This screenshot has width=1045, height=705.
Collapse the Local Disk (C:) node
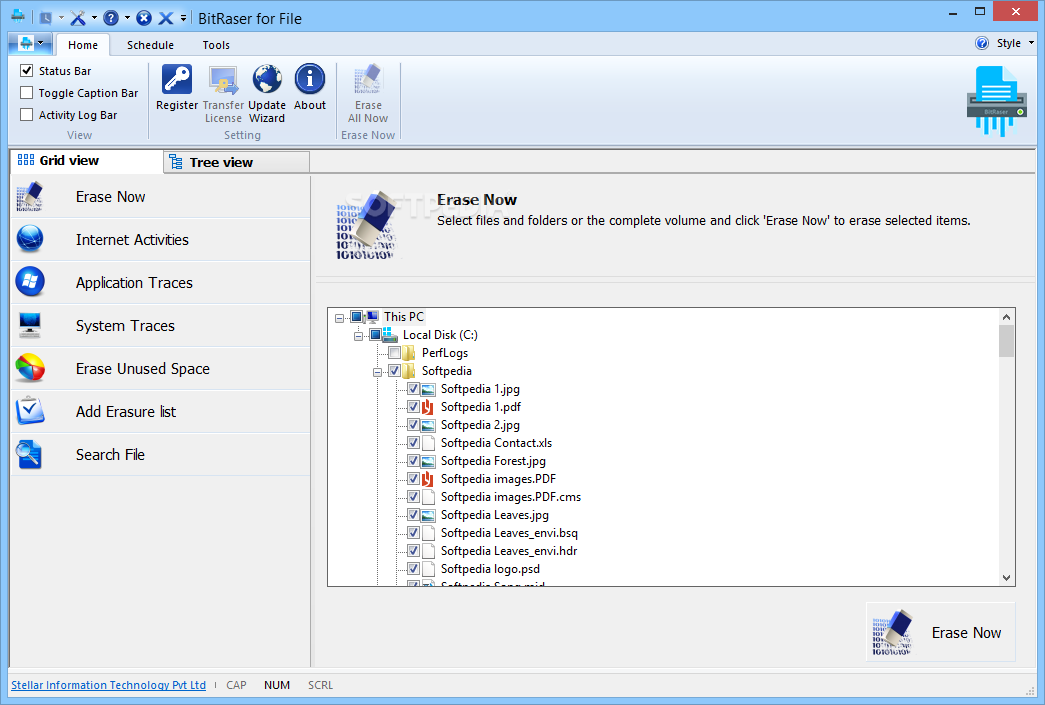pos(359,337)
